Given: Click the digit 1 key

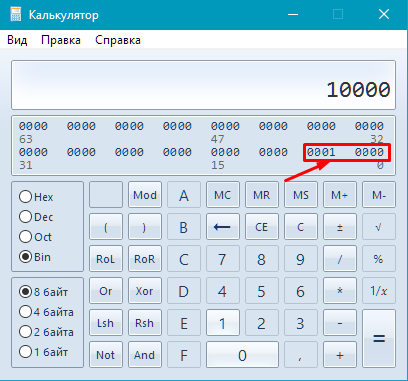Looking at the screenshot, I should point(223,323).
